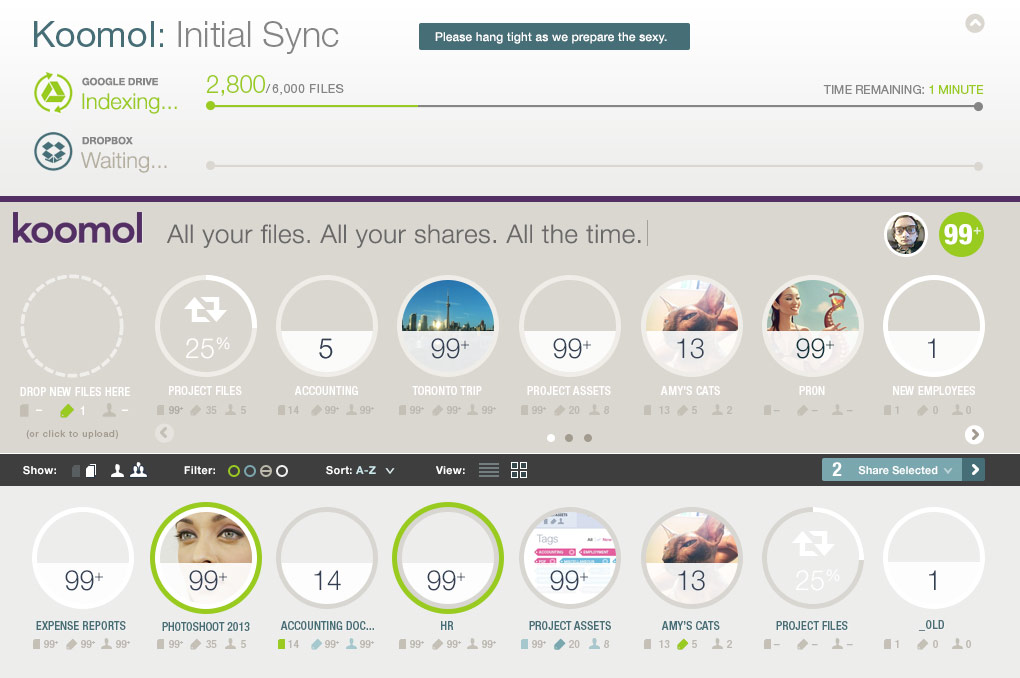1020x678 pixels.
Task: Switch to grid view
Action: pos(519,470)
